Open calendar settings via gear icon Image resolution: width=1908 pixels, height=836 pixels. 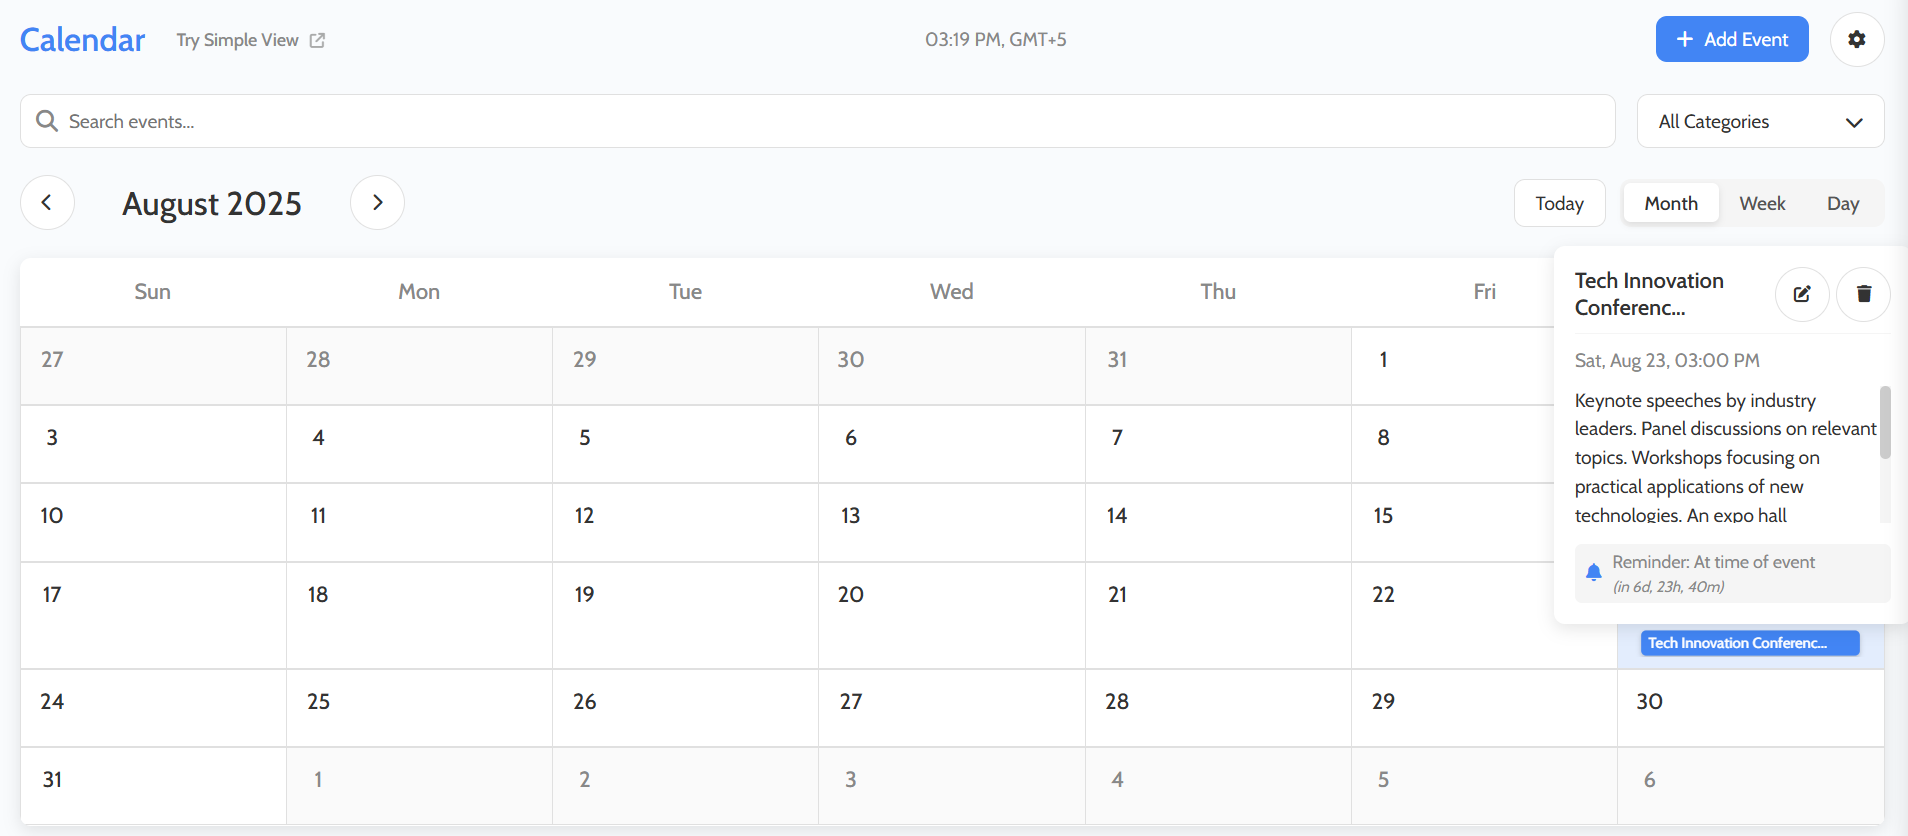pos(1857,39)
